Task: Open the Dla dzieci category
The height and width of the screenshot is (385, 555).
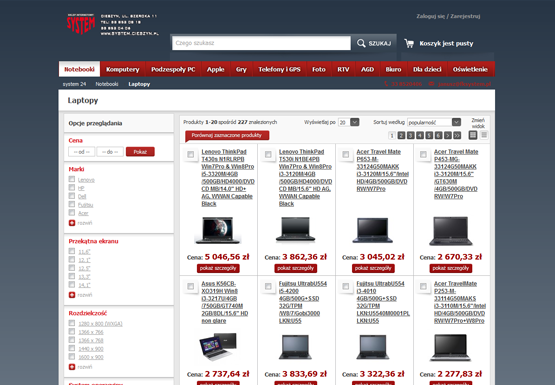Action: pyautogui.click(x=427, y=69)
